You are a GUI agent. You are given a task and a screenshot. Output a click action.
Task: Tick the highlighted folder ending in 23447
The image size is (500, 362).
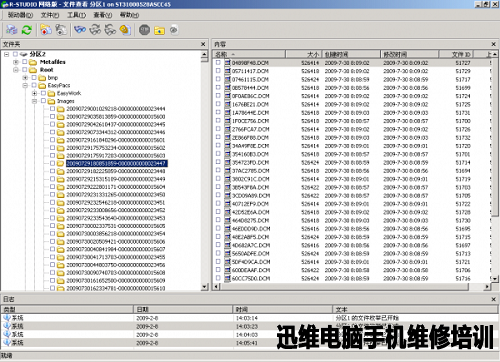coord(52,163)
